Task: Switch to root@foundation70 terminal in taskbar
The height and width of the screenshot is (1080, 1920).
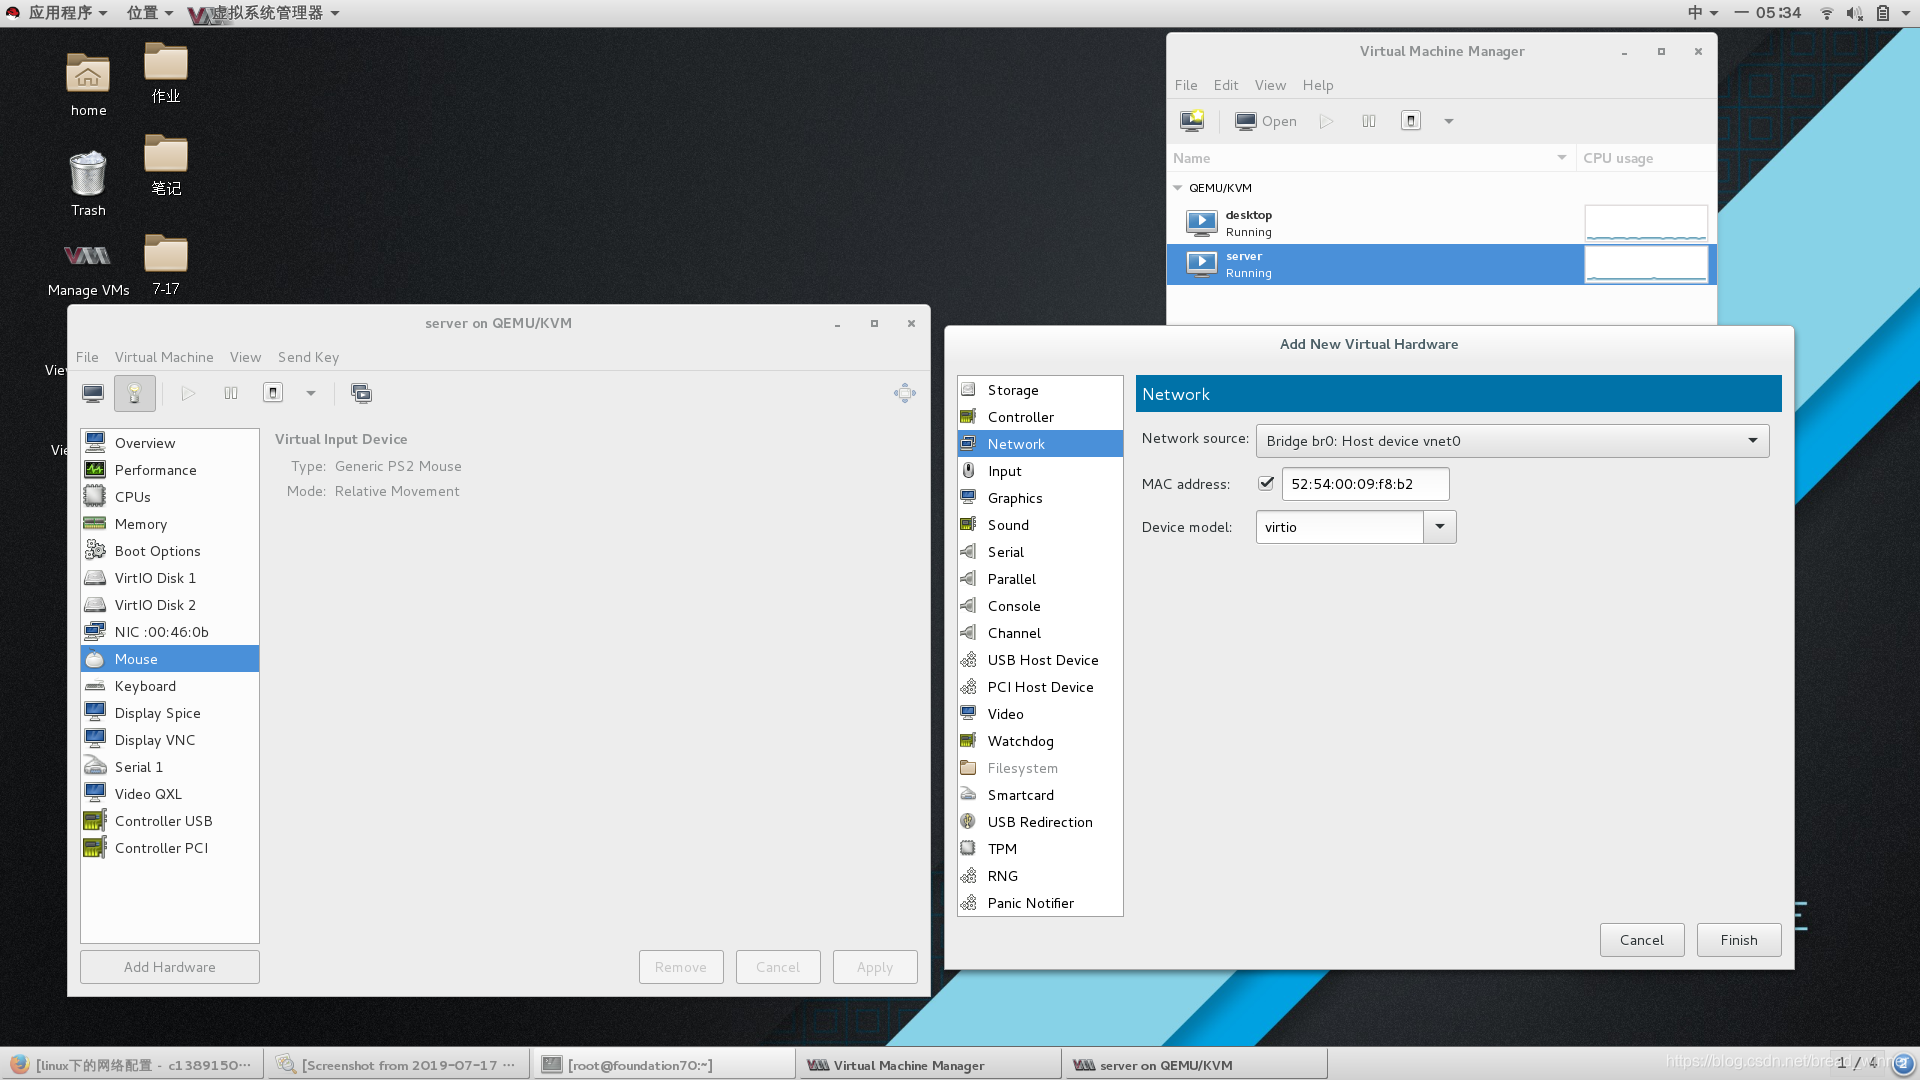Action: 663,1065
